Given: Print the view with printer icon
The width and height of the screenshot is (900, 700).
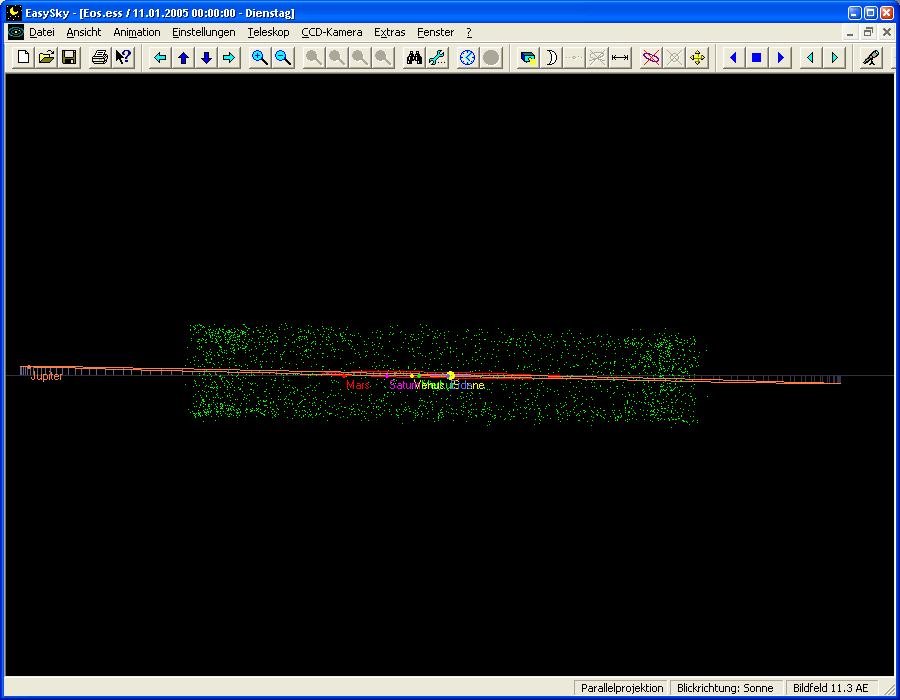Looking at the screenshot, I should click(x=100, y=58).
